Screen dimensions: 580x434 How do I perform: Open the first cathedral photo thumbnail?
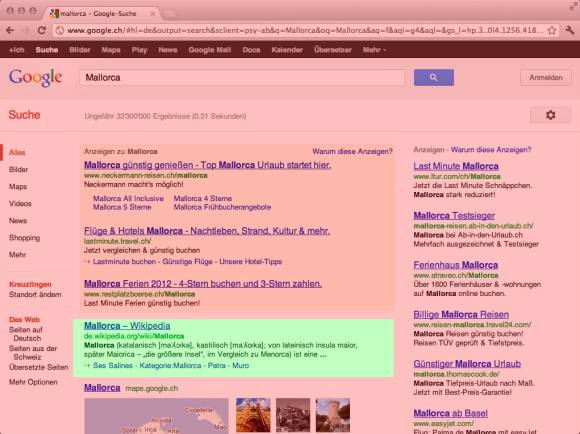click(253, 415)
